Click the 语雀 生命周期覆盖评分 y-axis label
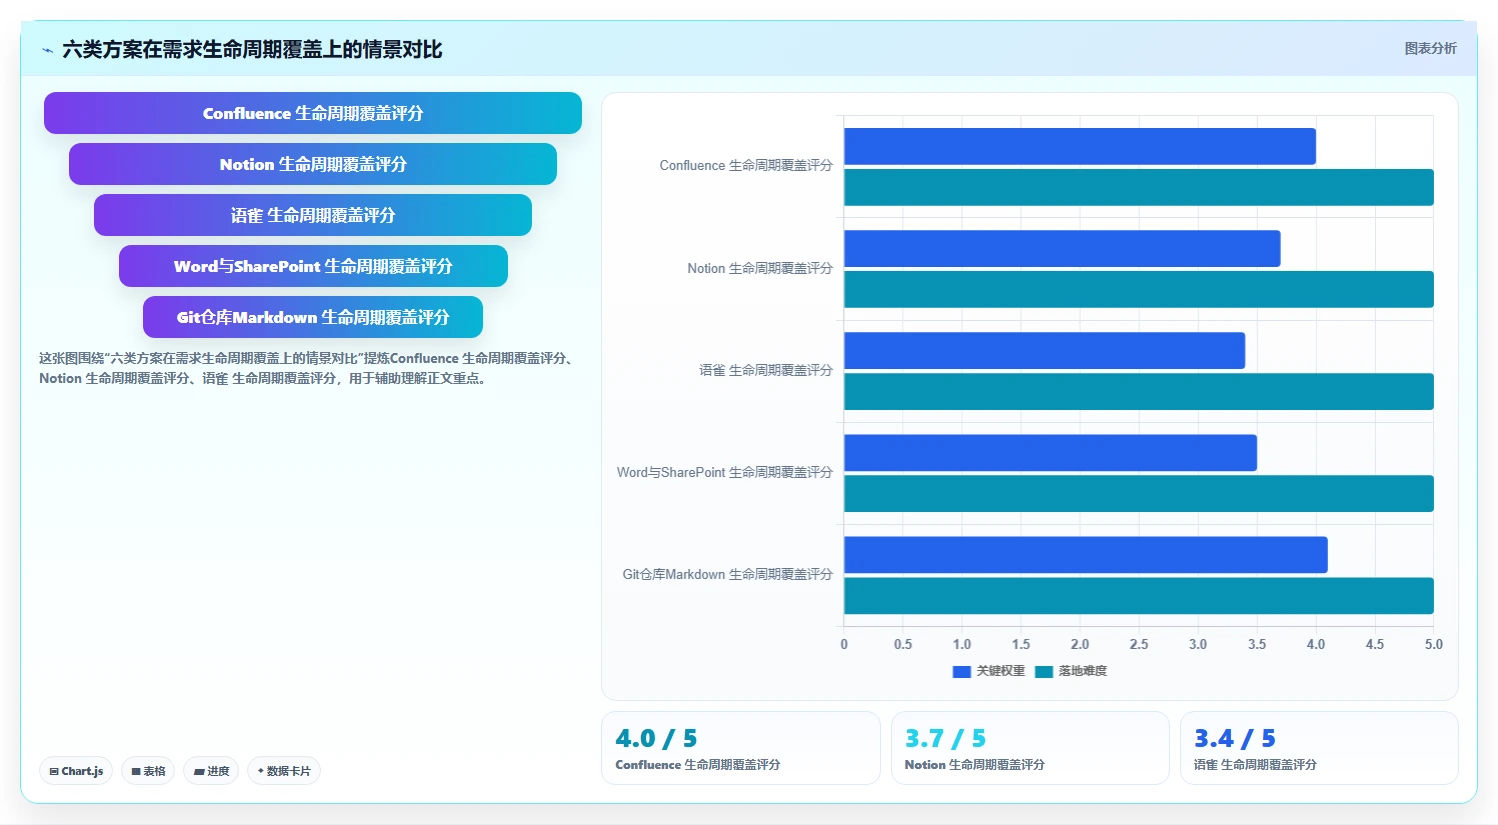 coord(766,371)
